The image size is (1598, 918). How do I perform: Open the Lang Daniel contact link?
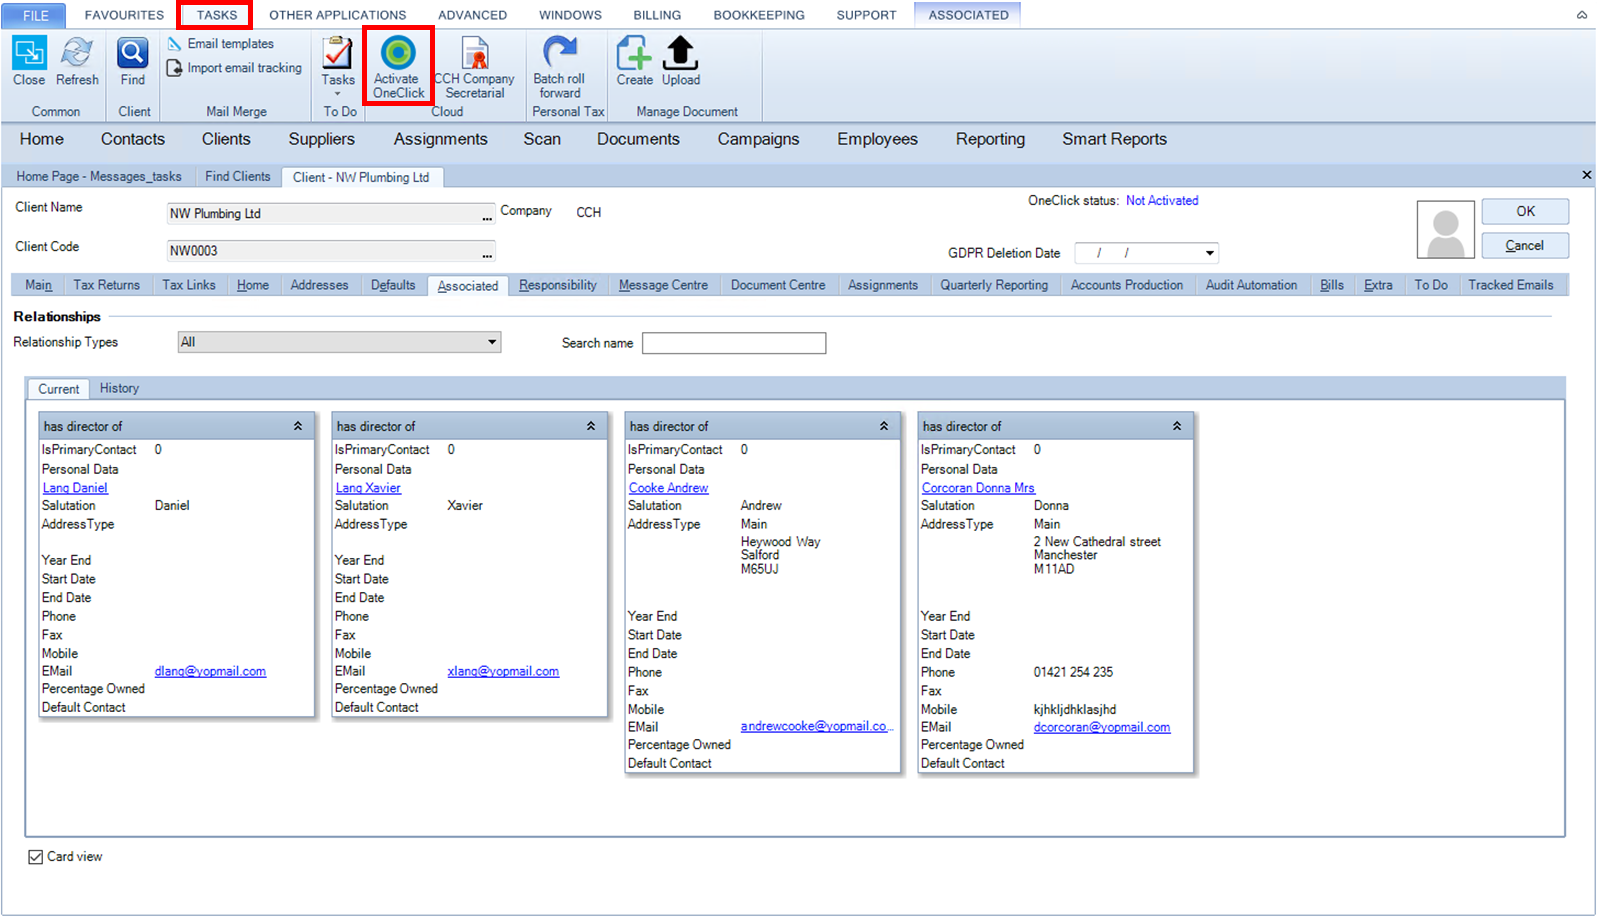(75, 488)
